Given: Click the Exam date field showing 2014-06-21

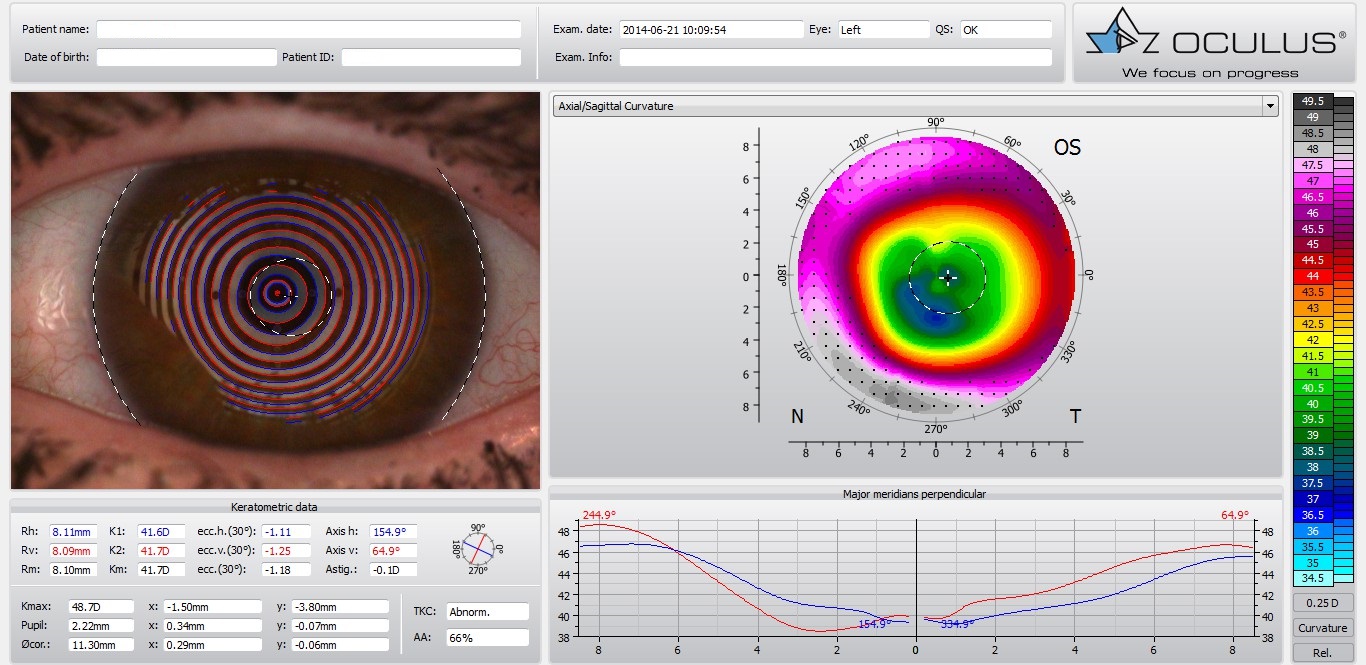Looking at the screenshot, I should point(710,29).
